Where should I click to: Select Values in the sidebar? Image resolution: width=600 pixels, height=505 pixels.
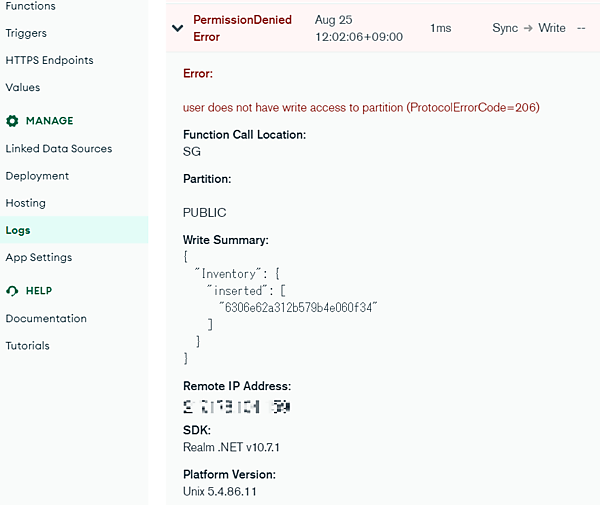(23, 87)
